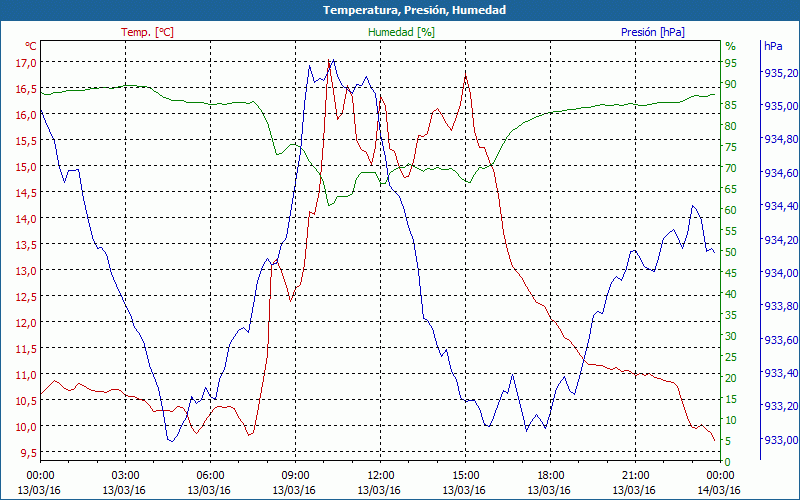Select the green "0" humidity tick
This screenshot has height=500, width=800.
728,462
